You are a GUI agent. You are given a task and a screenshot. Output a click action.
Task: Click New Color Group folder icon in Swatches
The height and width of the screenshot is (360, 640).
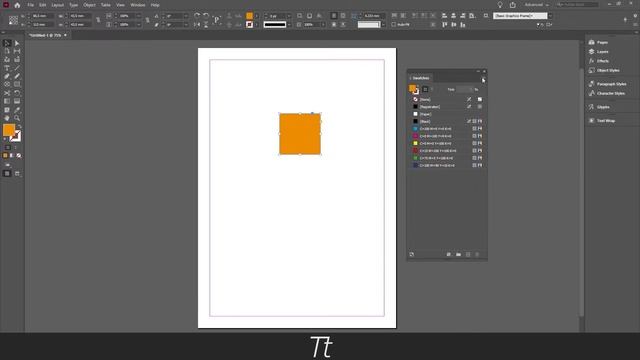458,254
